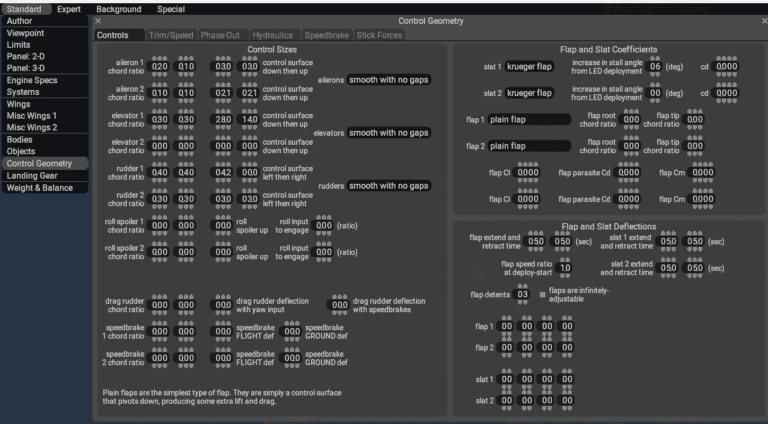Open the Special menu

[171, 9]
